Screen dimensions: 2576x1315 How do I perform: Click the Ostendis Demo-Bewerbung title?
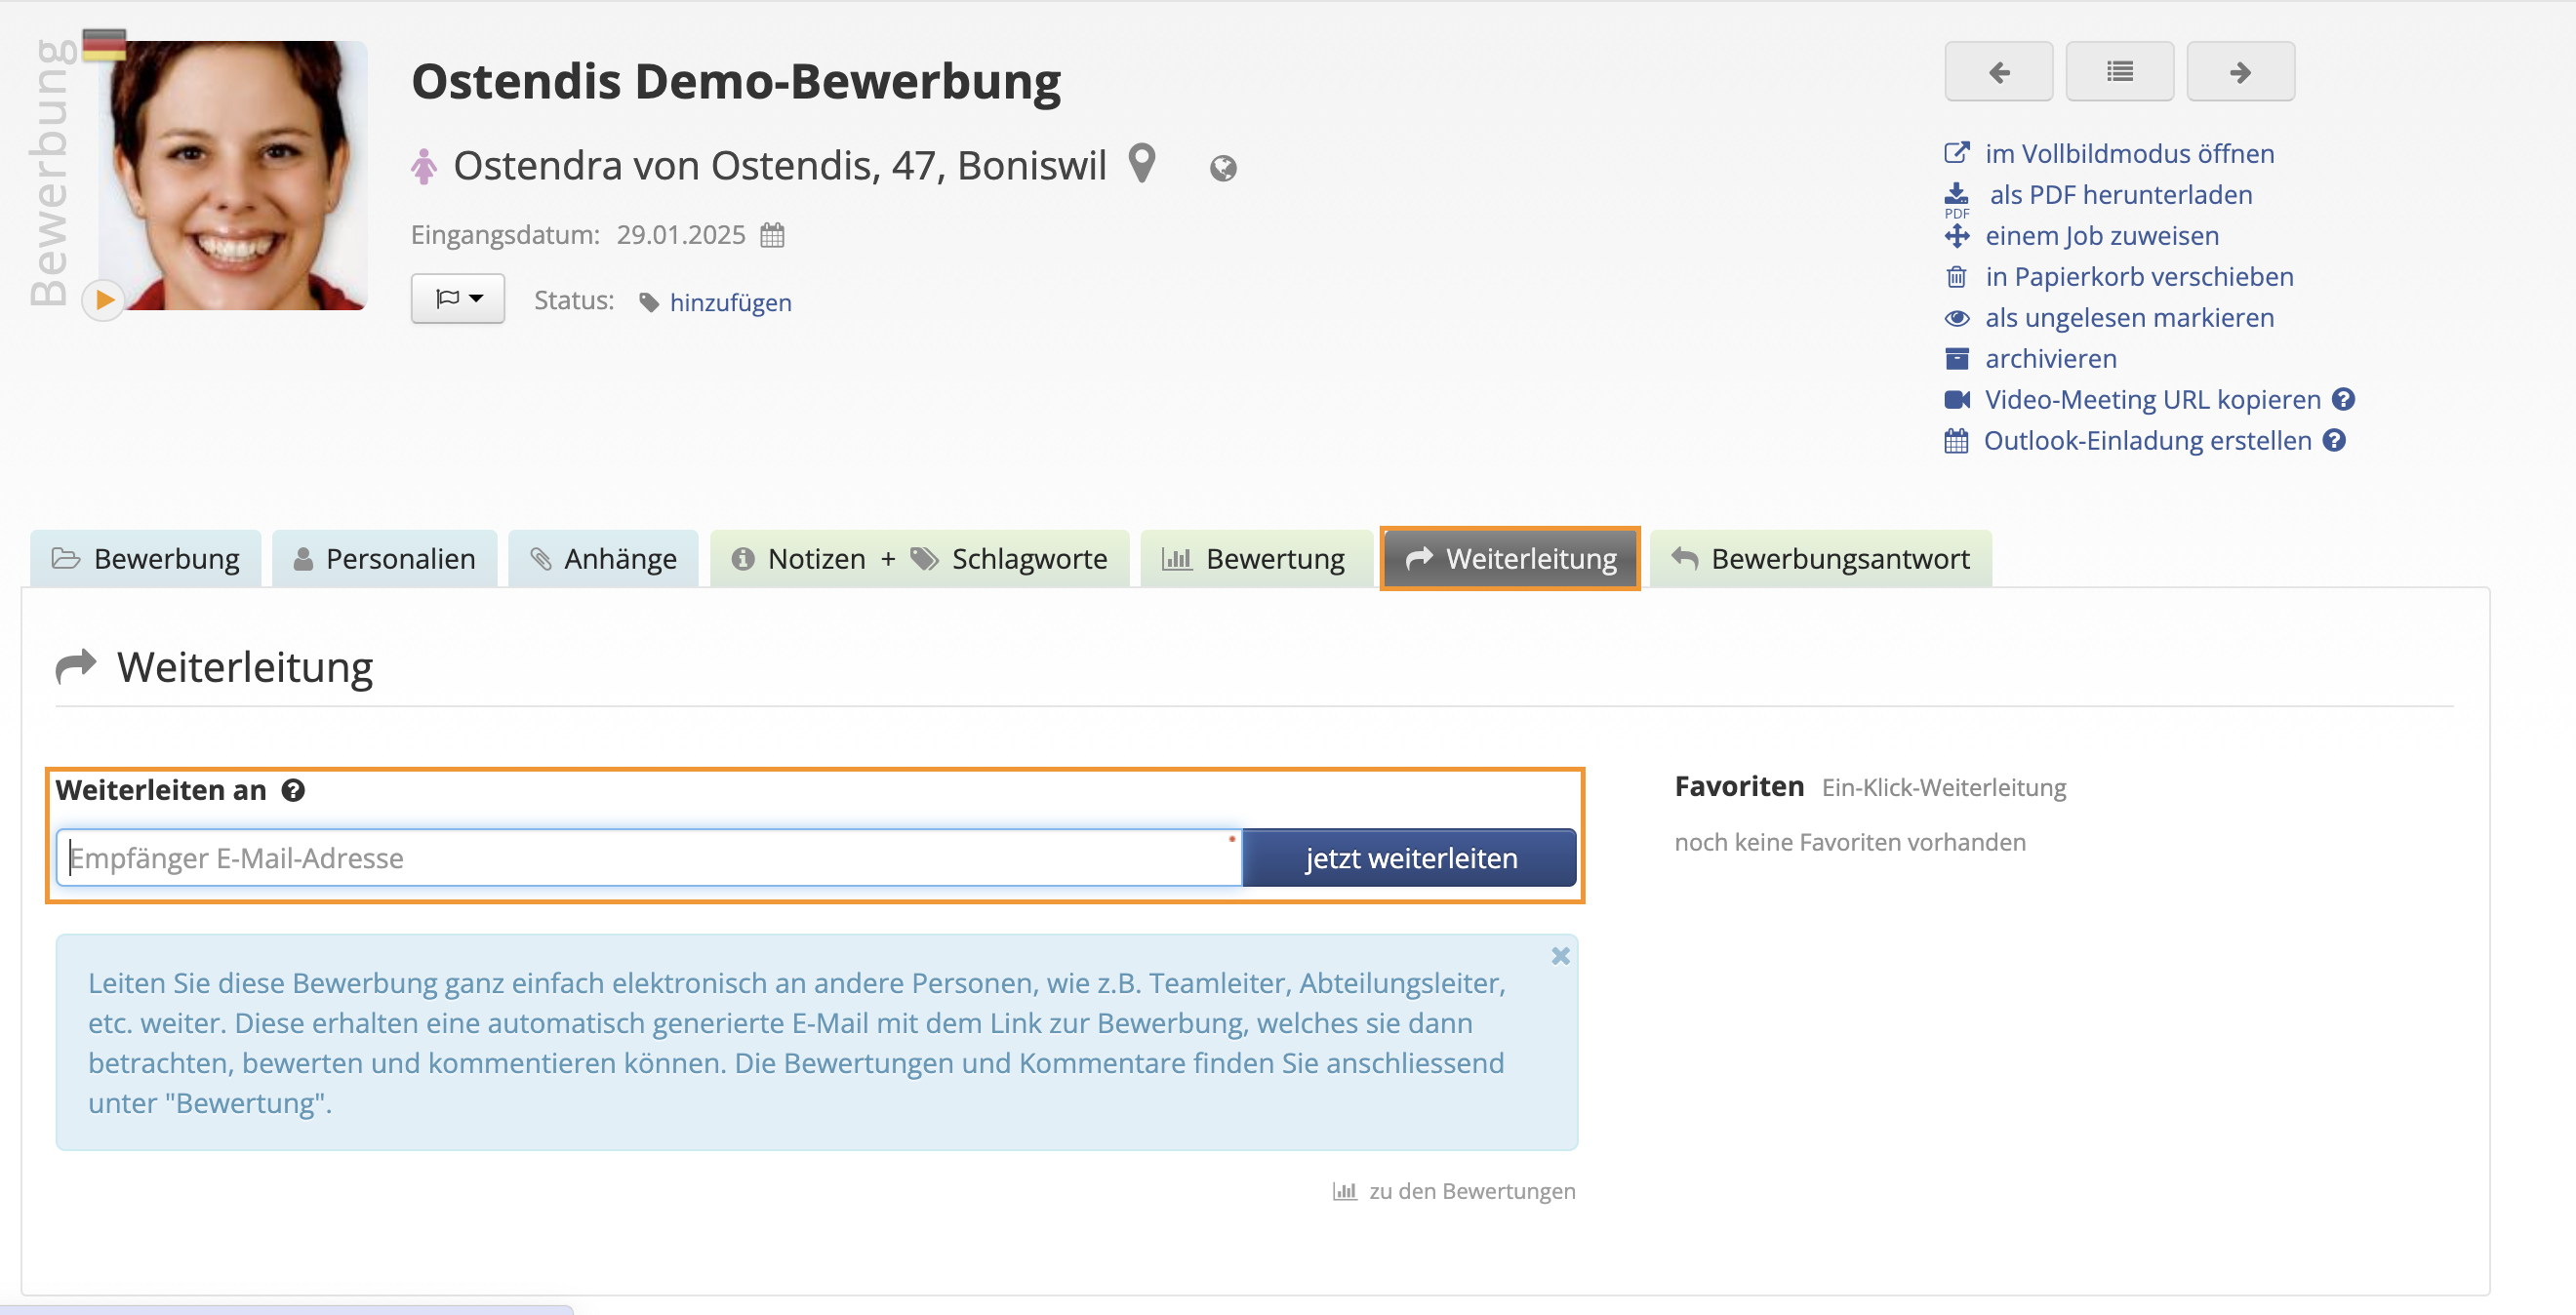tap(736, 81)
